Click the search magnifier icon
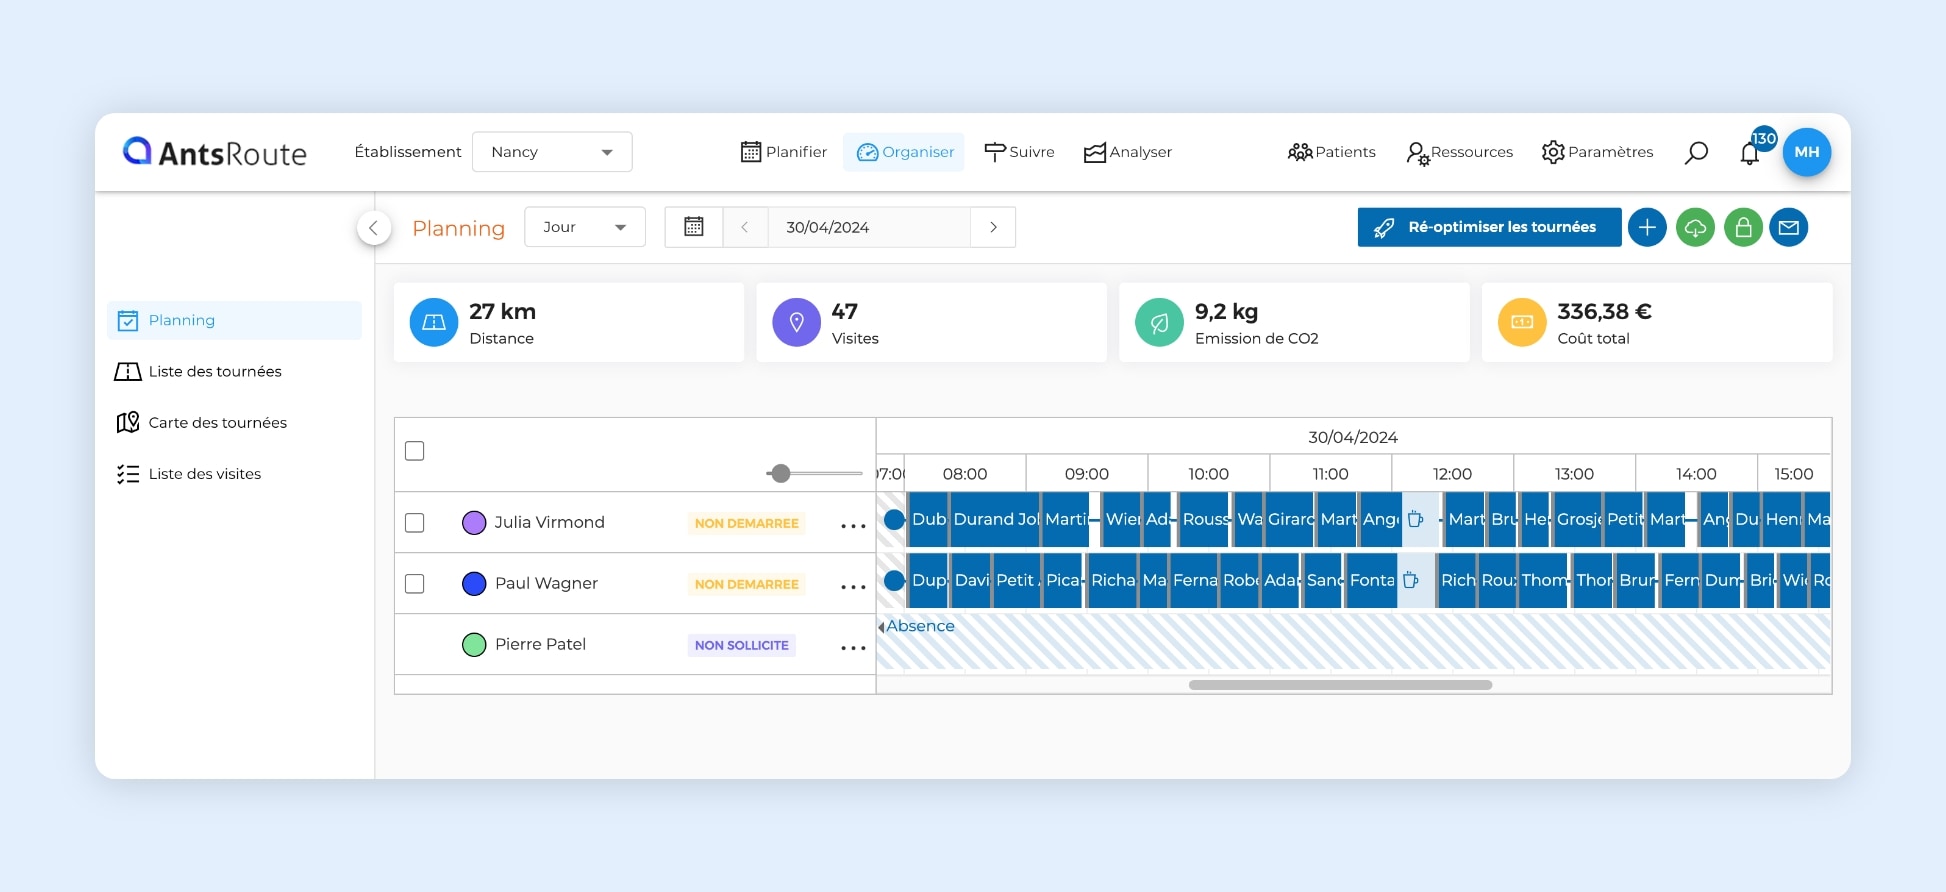The width and height of the screenshot is (1946, 892). click(x=1696, y=153)
